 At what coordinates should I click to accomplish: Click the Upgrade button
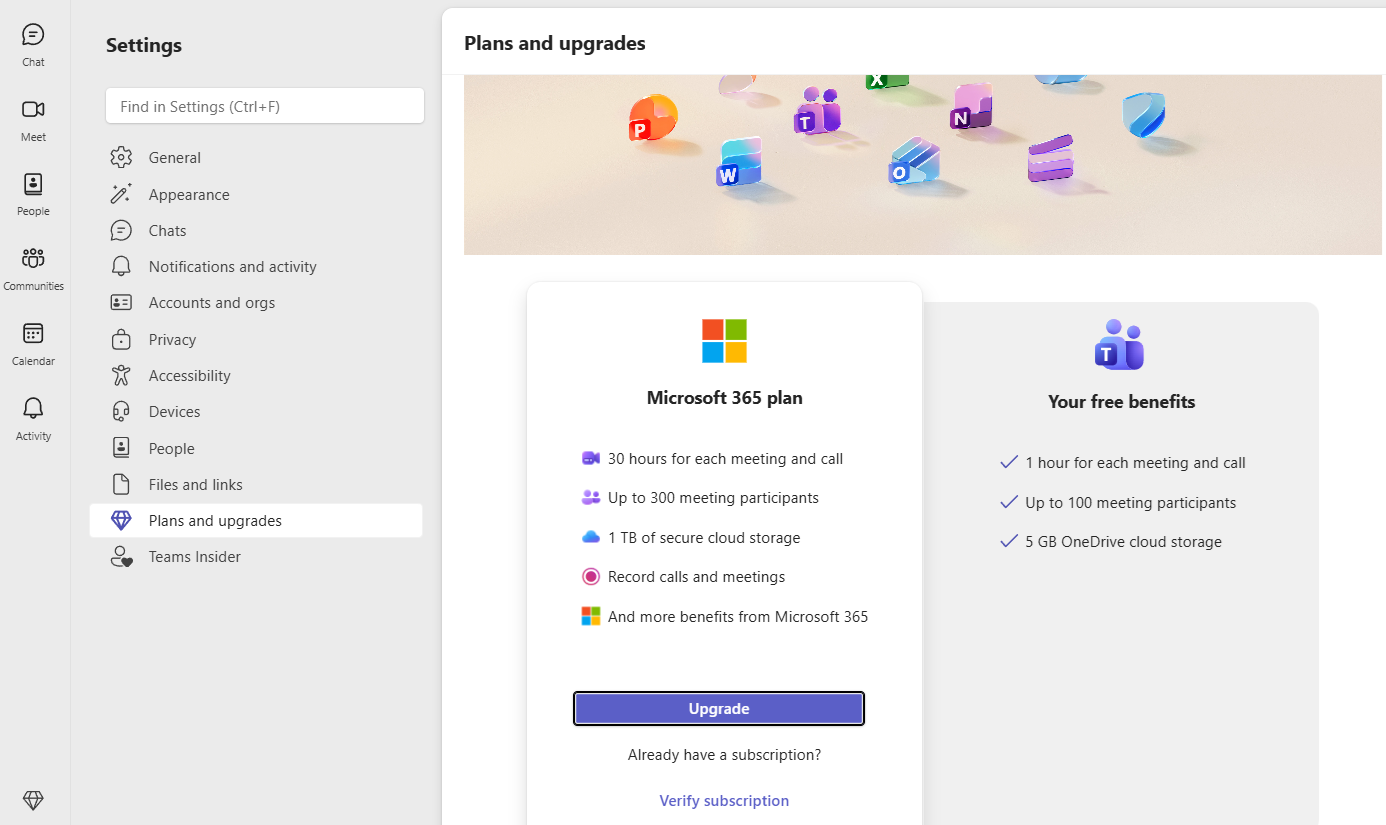(719, 708)
